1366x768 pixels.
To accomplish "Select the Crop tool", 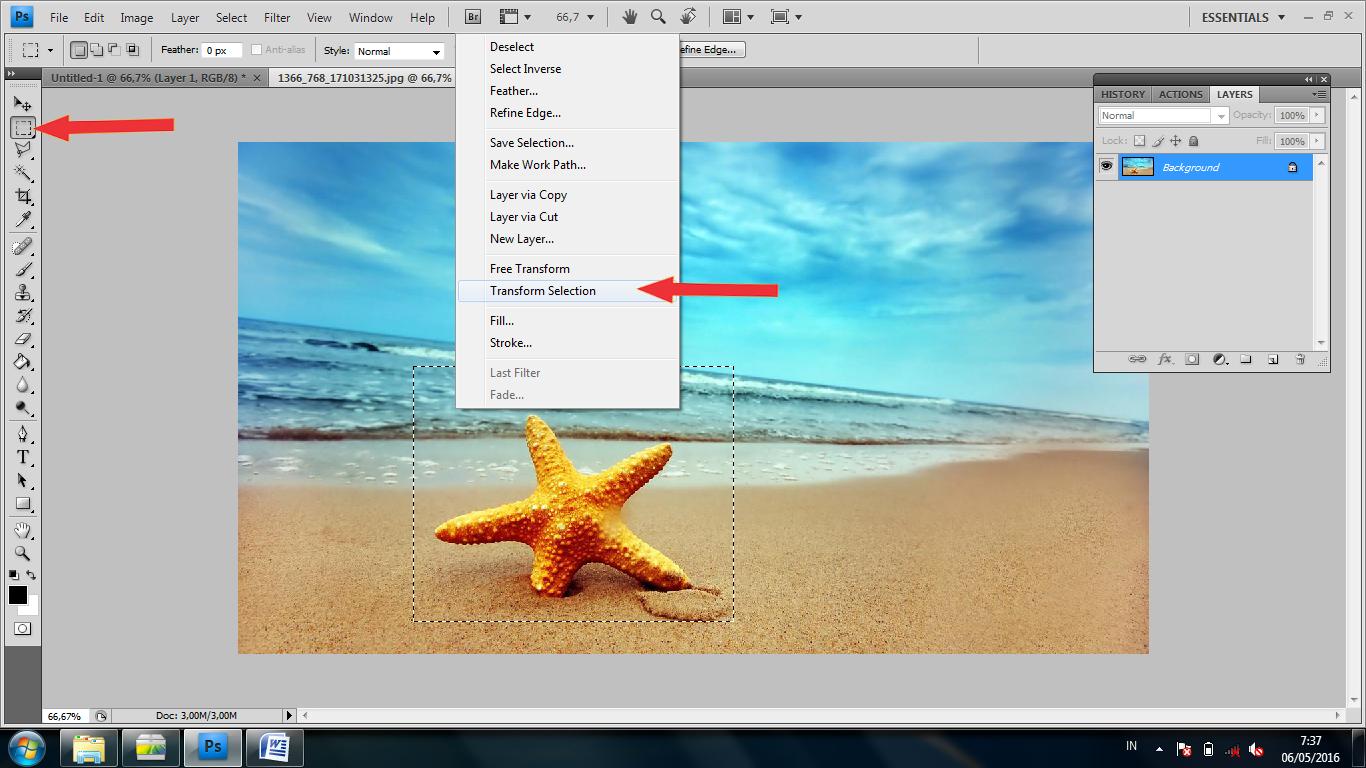I will tap(23, 196).
